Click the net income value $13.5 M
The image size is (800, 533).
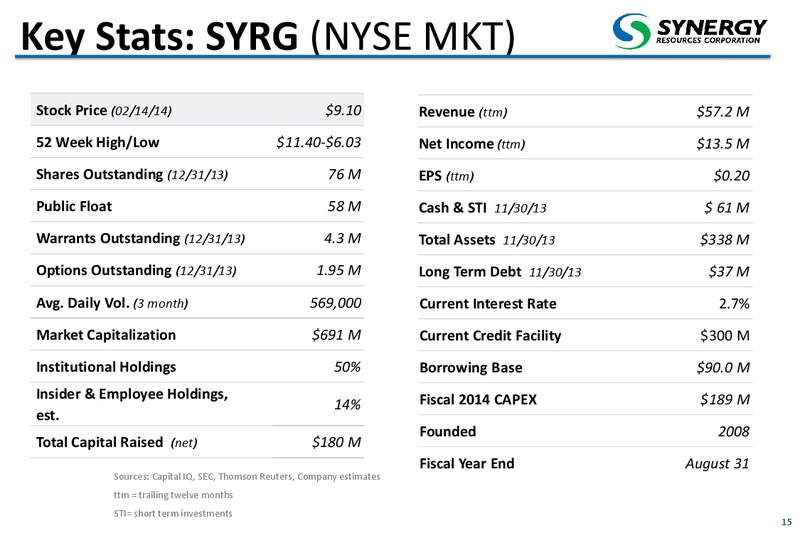(723, 144)
